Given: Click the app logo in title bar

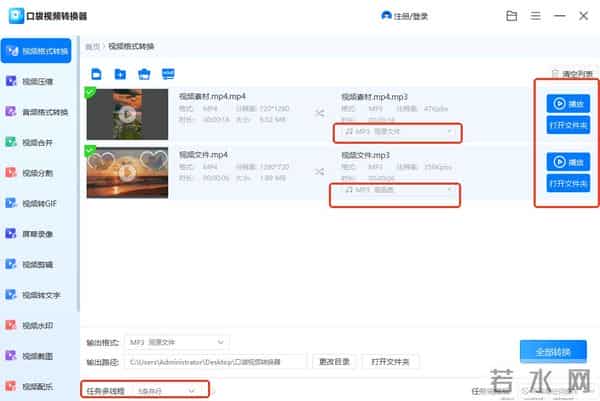Looking at the screenshot, I should pyautogui.click(x=16, y=16).
